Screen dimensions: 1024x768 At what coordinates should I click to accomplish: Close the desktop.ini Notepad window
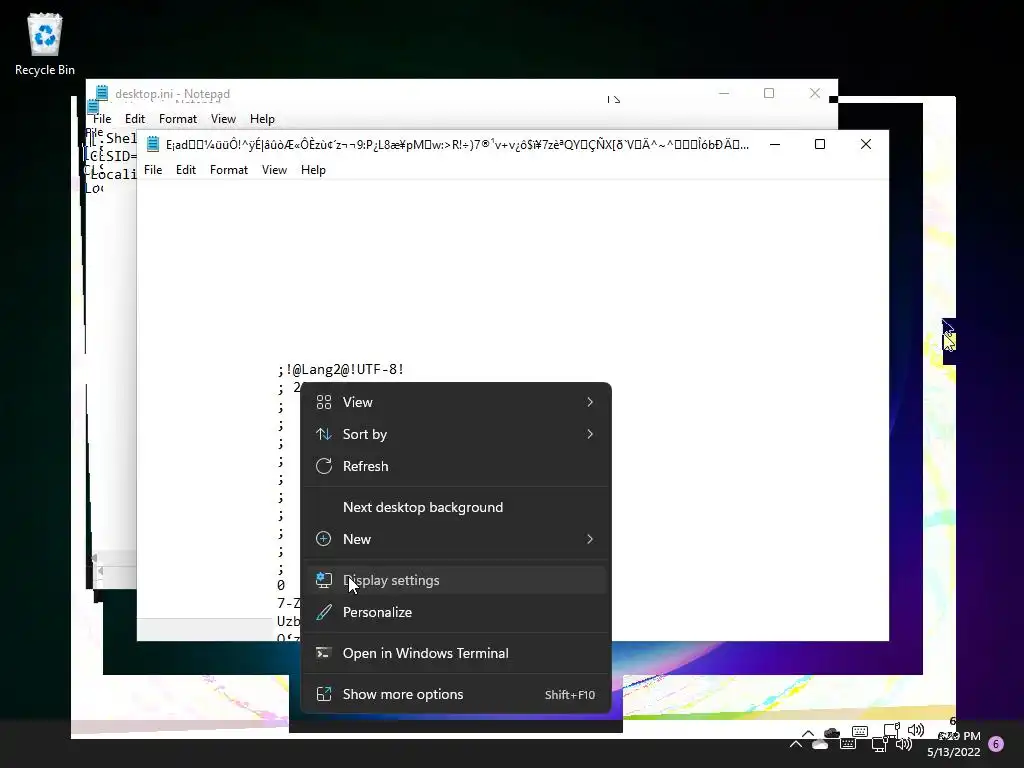coord(814,93)
